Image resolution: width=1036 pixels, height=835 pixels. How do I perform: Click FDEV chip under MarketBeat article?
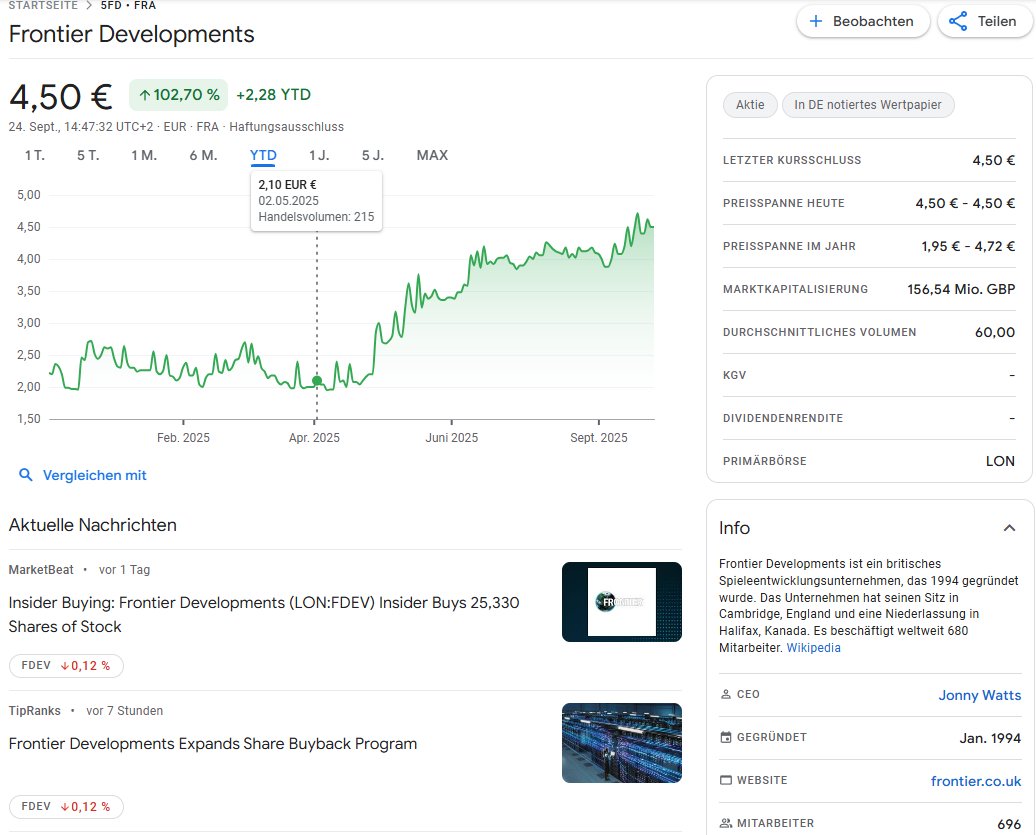[66, 665]
